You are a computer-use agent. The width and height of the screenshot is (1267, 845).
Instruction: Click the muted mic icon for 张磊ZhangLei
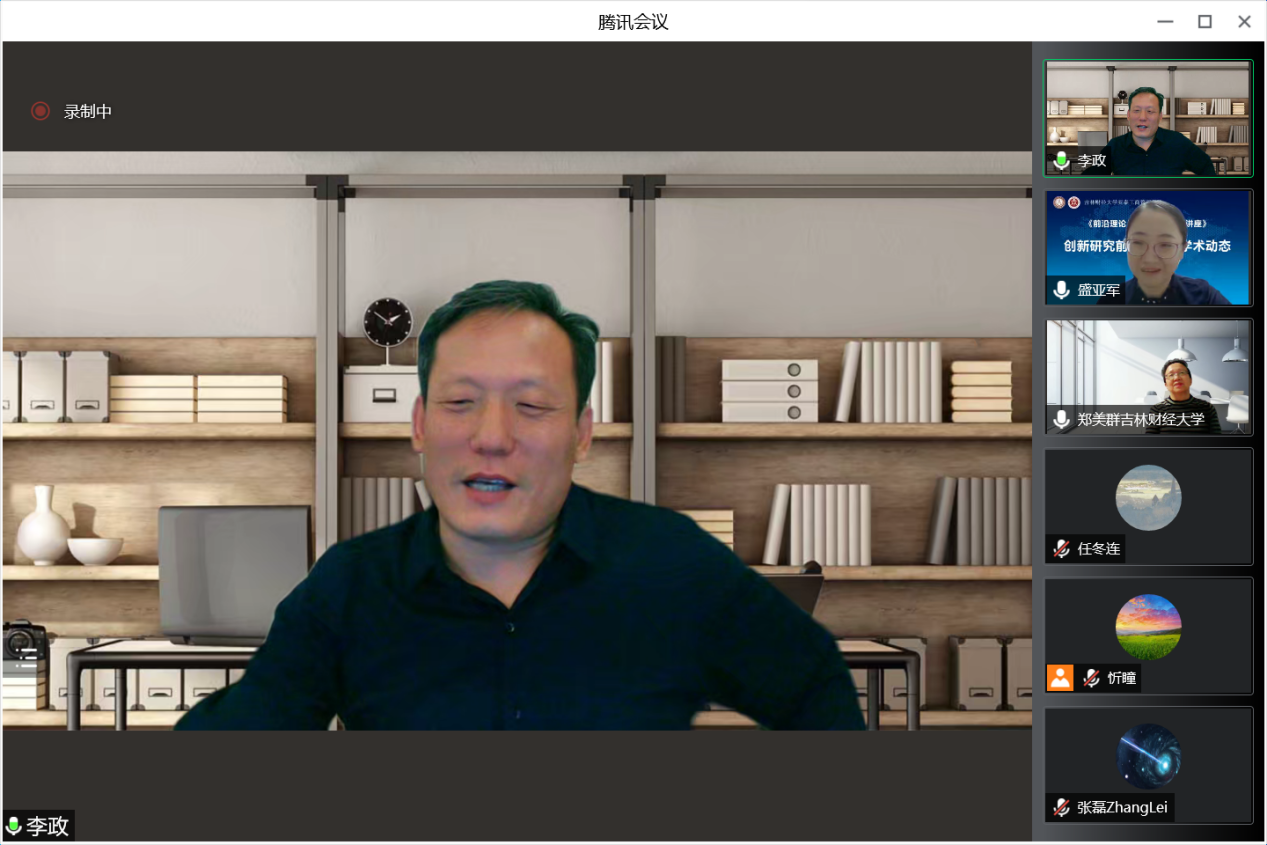pyautogui.click(x=1061, y=807)
